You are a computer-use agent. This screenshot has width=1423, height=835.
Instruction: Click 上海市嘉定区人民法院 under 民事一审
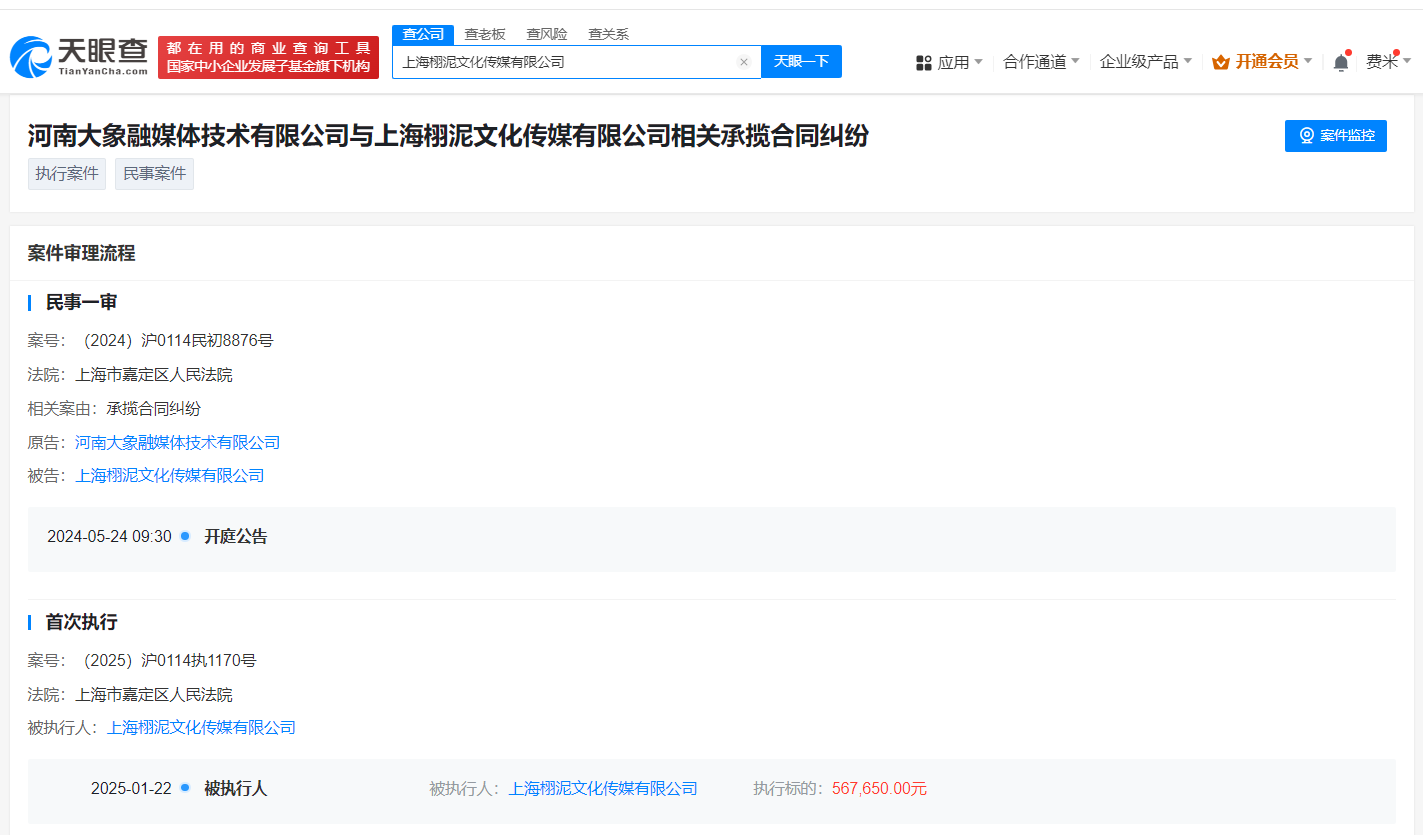point(154,375)
